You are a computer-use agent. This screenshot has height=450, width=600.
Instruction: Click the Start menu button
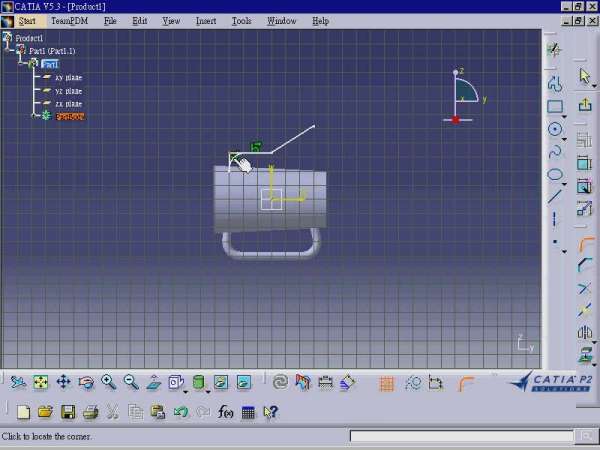pos(27,20)
